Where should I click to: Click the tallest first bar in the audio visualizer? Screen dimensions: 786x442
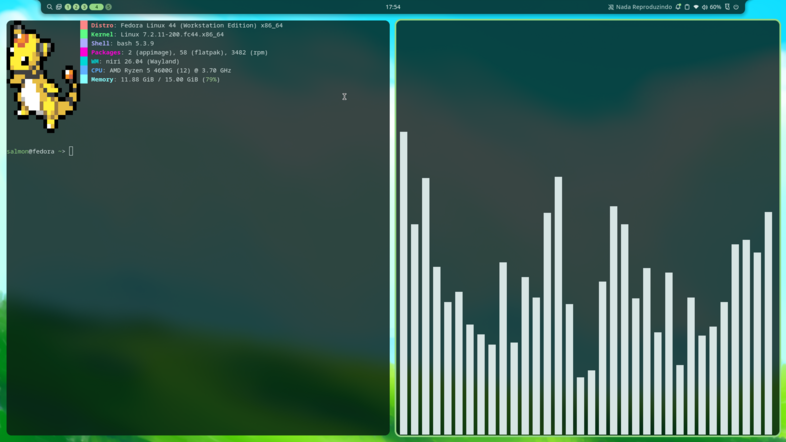pyautogui.click(x=404, y=283)
